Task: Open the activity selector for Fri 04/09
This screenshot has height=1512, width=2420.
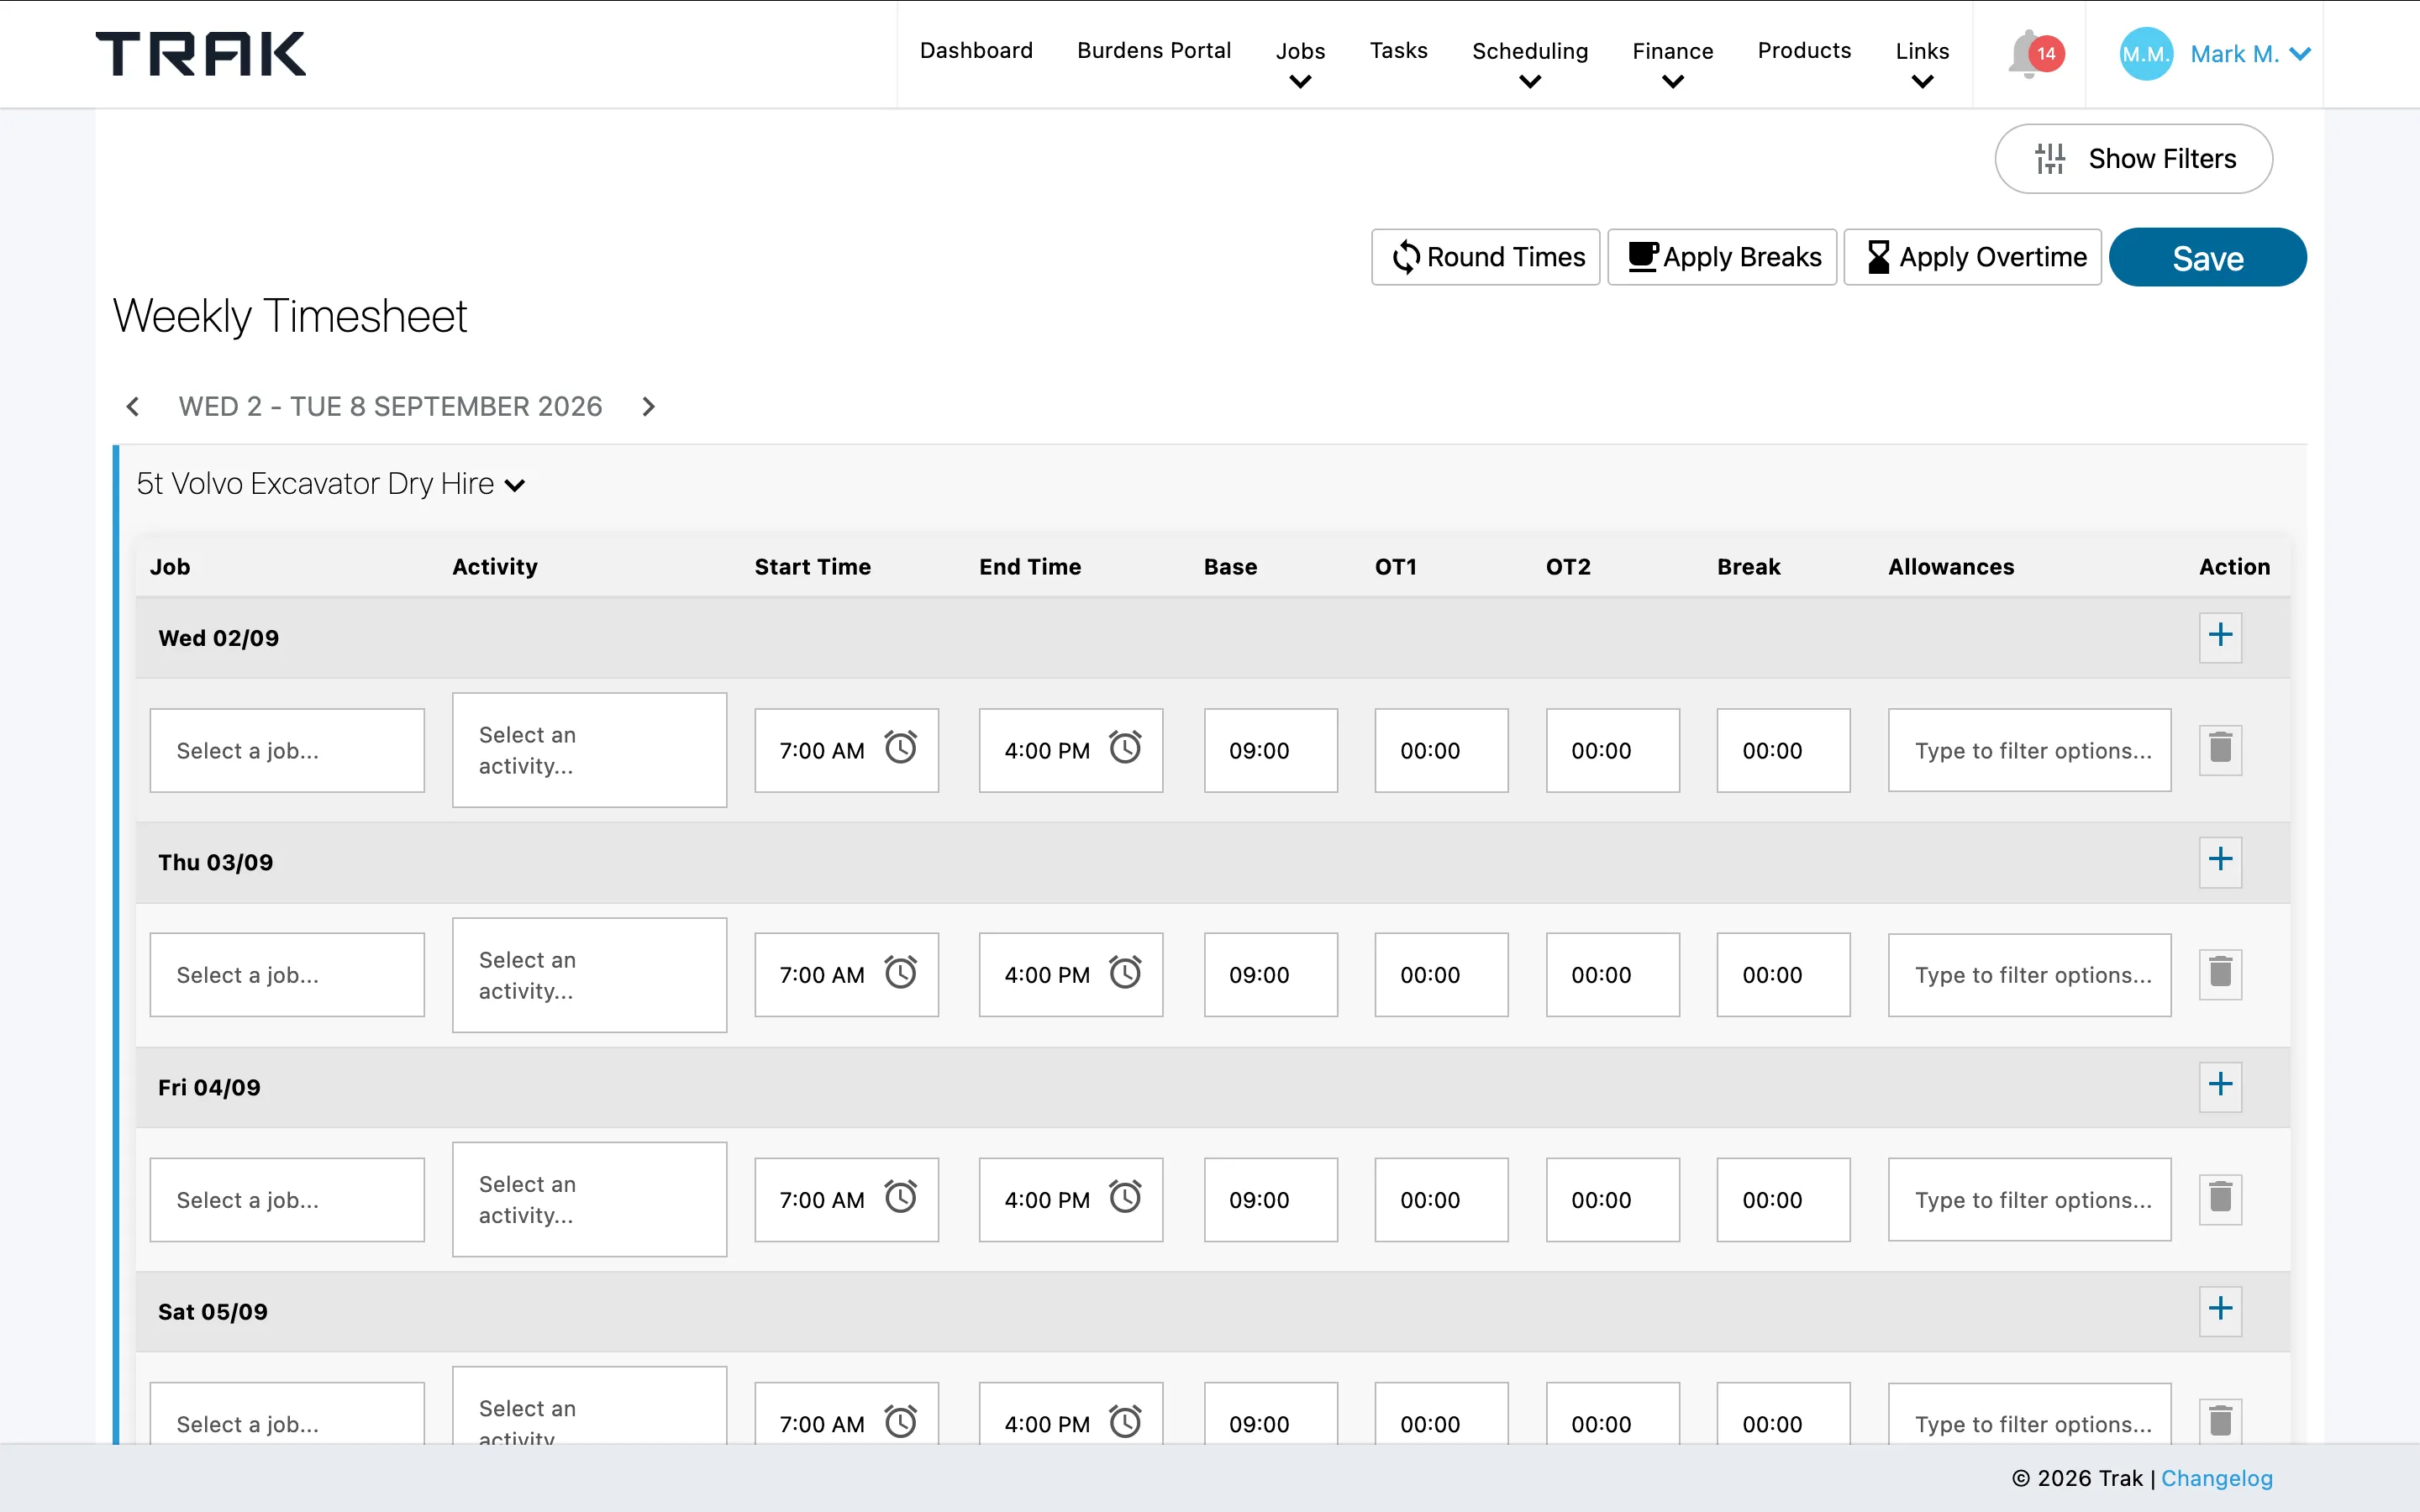Action: click(589, 1199)
